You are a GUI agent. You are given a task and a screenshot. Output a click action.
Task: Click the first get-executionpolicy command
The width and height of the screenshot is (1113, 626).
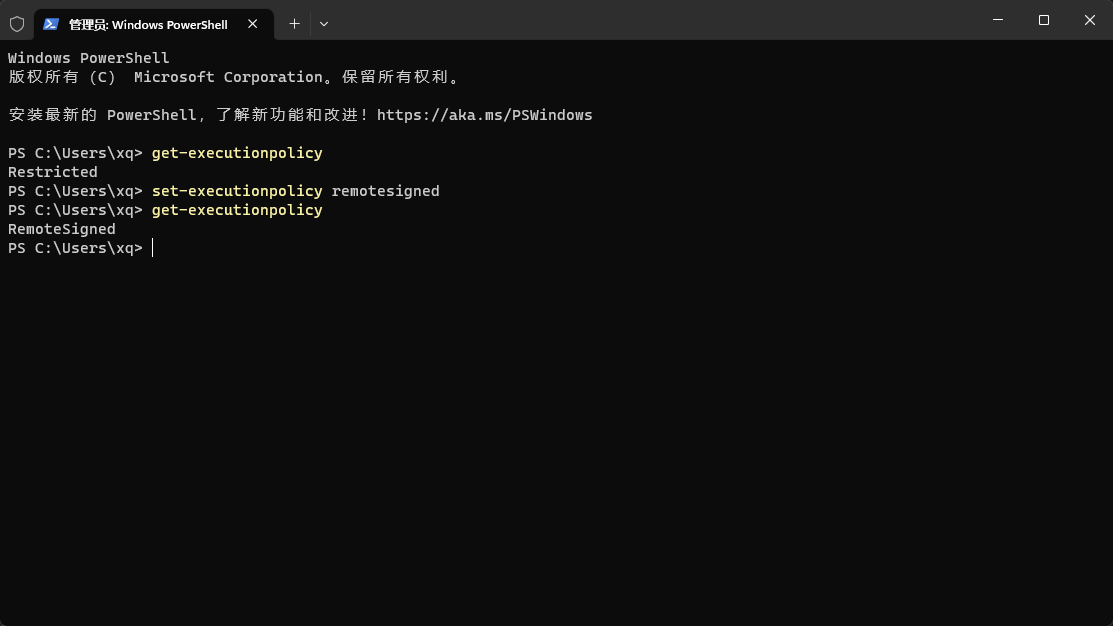pos(237,153)
